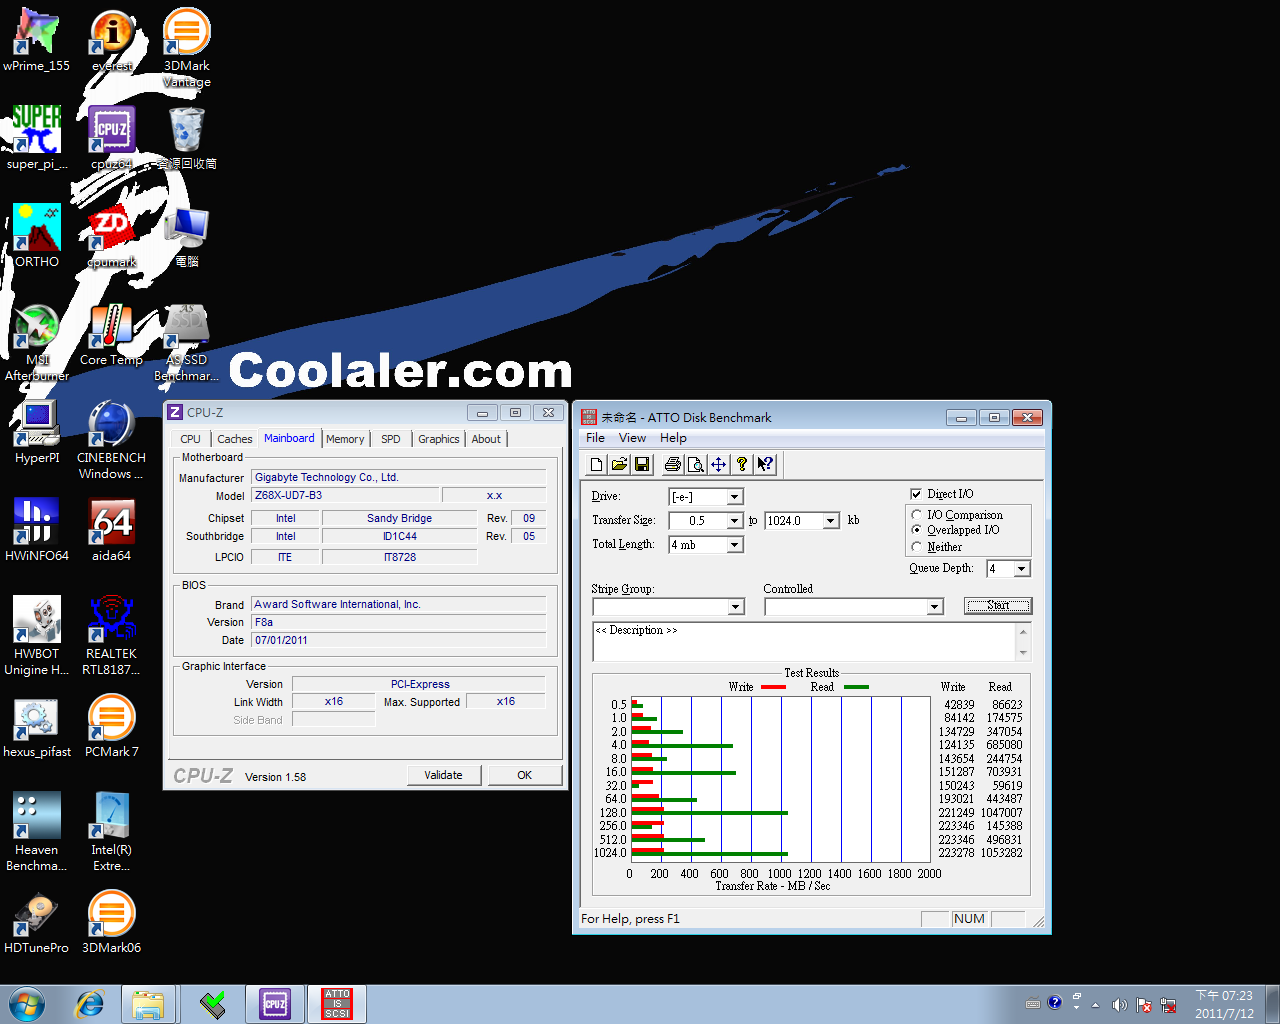Open the View menu in ATTO
Image resolution: width=1280 pixels, height=1024 pixels.
click(x=632, y=438)
